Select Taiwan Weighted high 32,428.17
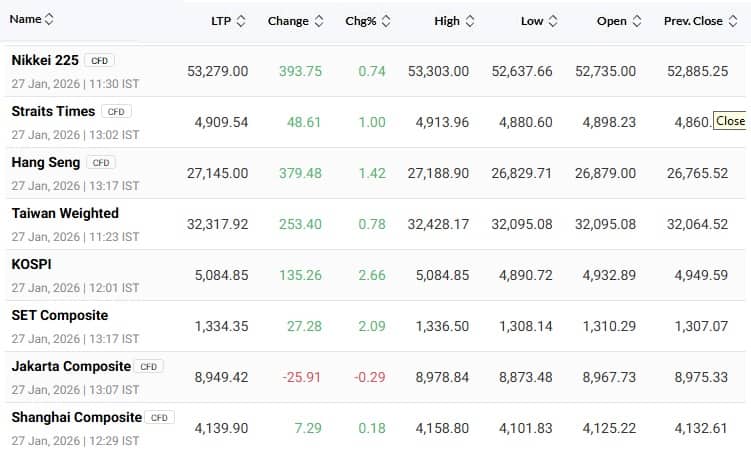 [x=438, y=224]
